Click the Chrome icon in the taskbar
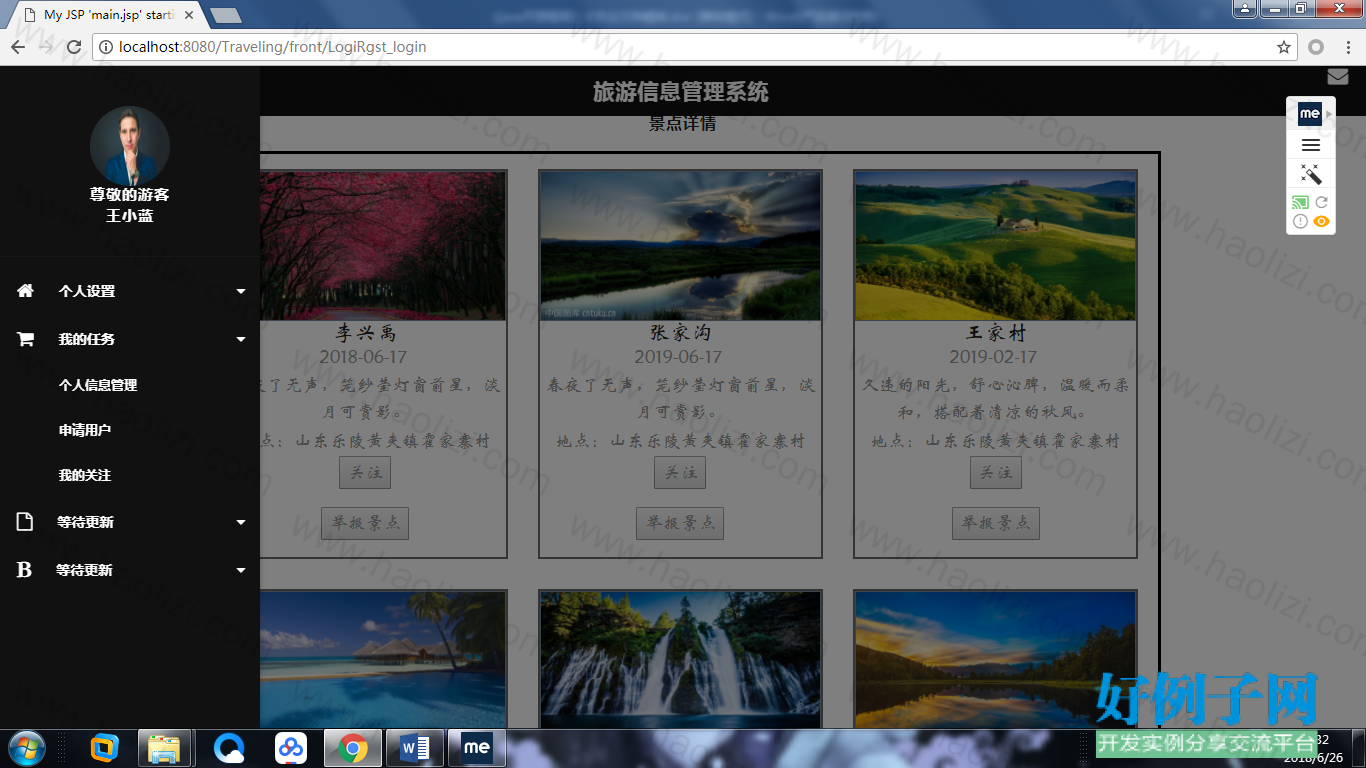 click(352, 748)
